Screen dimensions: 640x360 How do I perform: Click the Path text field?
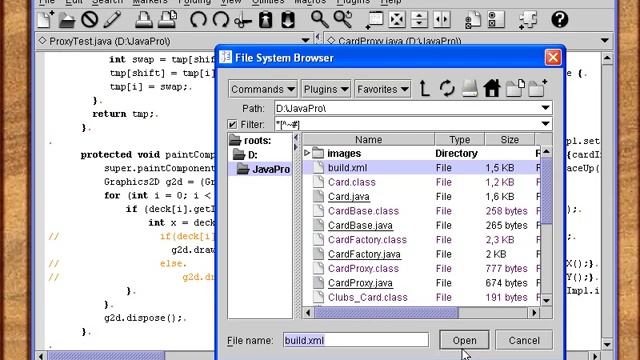(x=407, y=108)
